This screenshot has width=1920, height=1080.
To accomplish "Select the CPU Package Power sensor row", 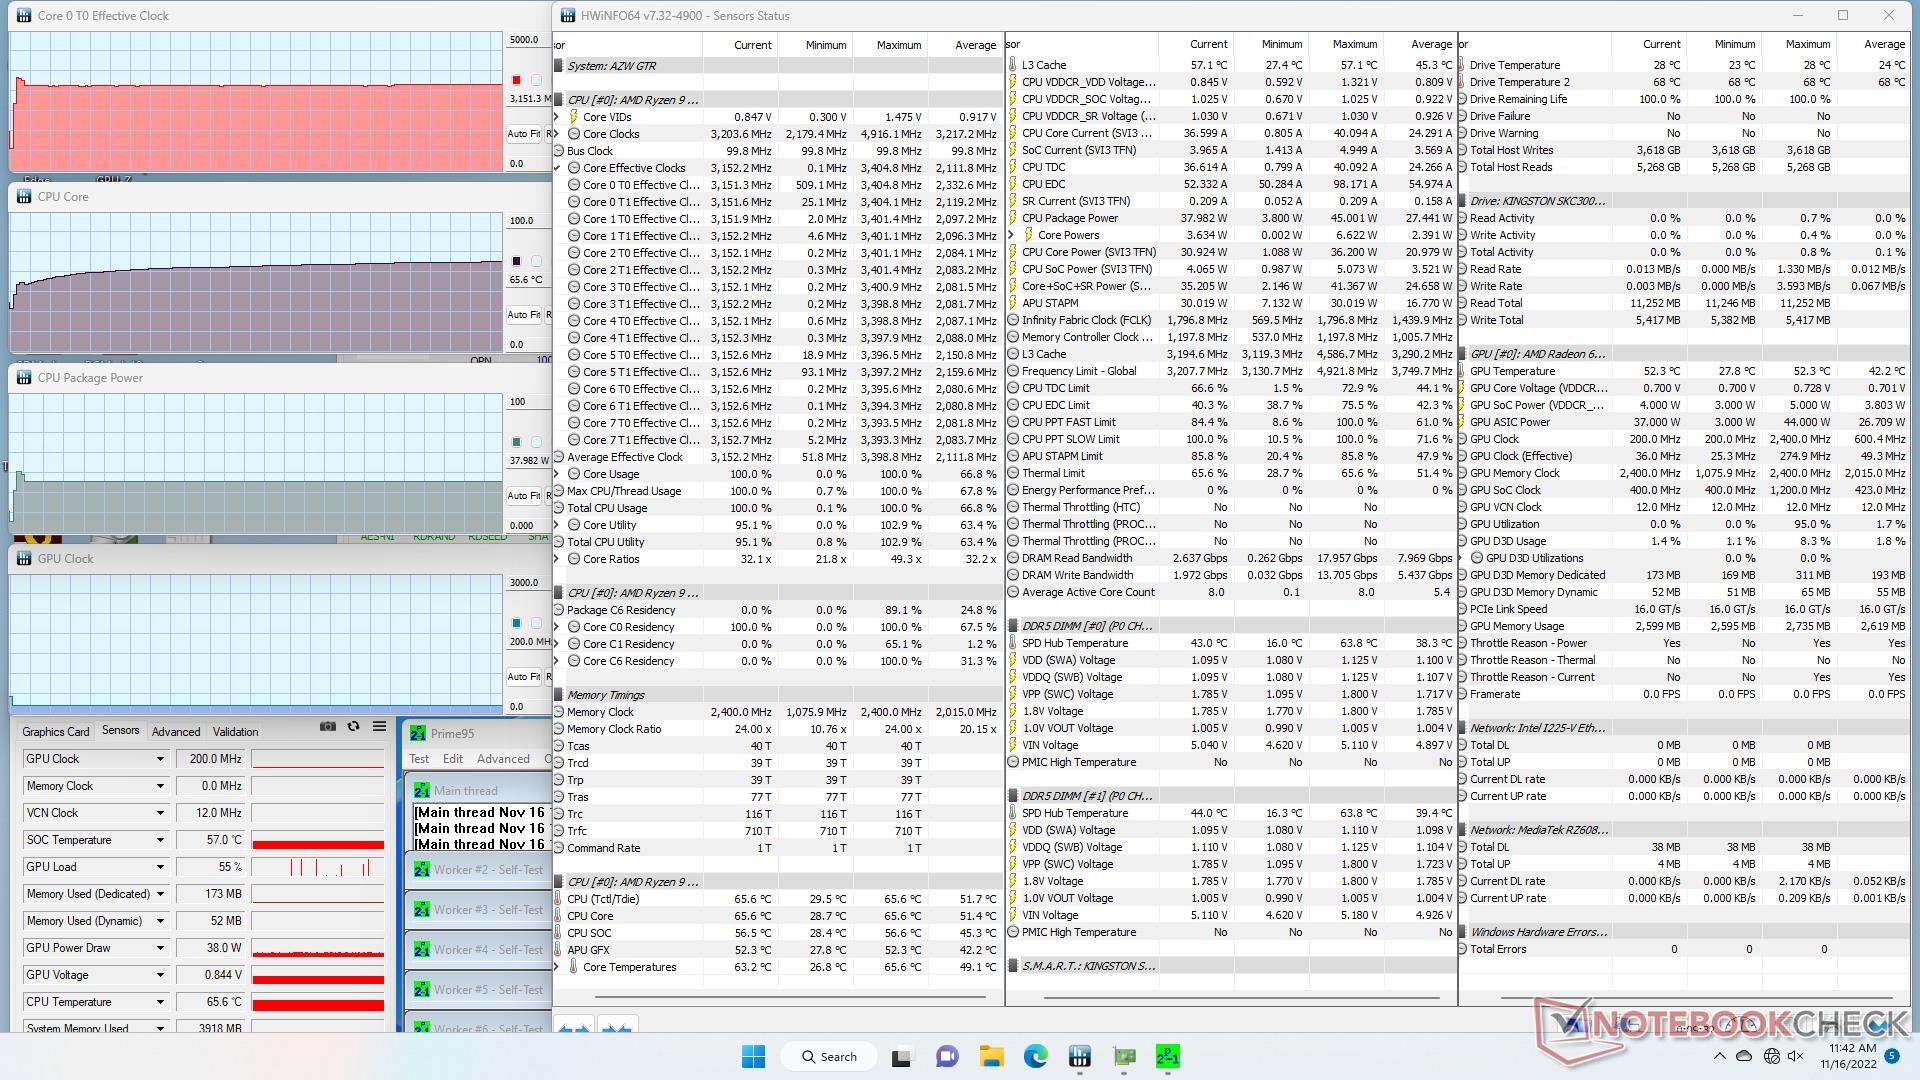I will point(1231,218).
